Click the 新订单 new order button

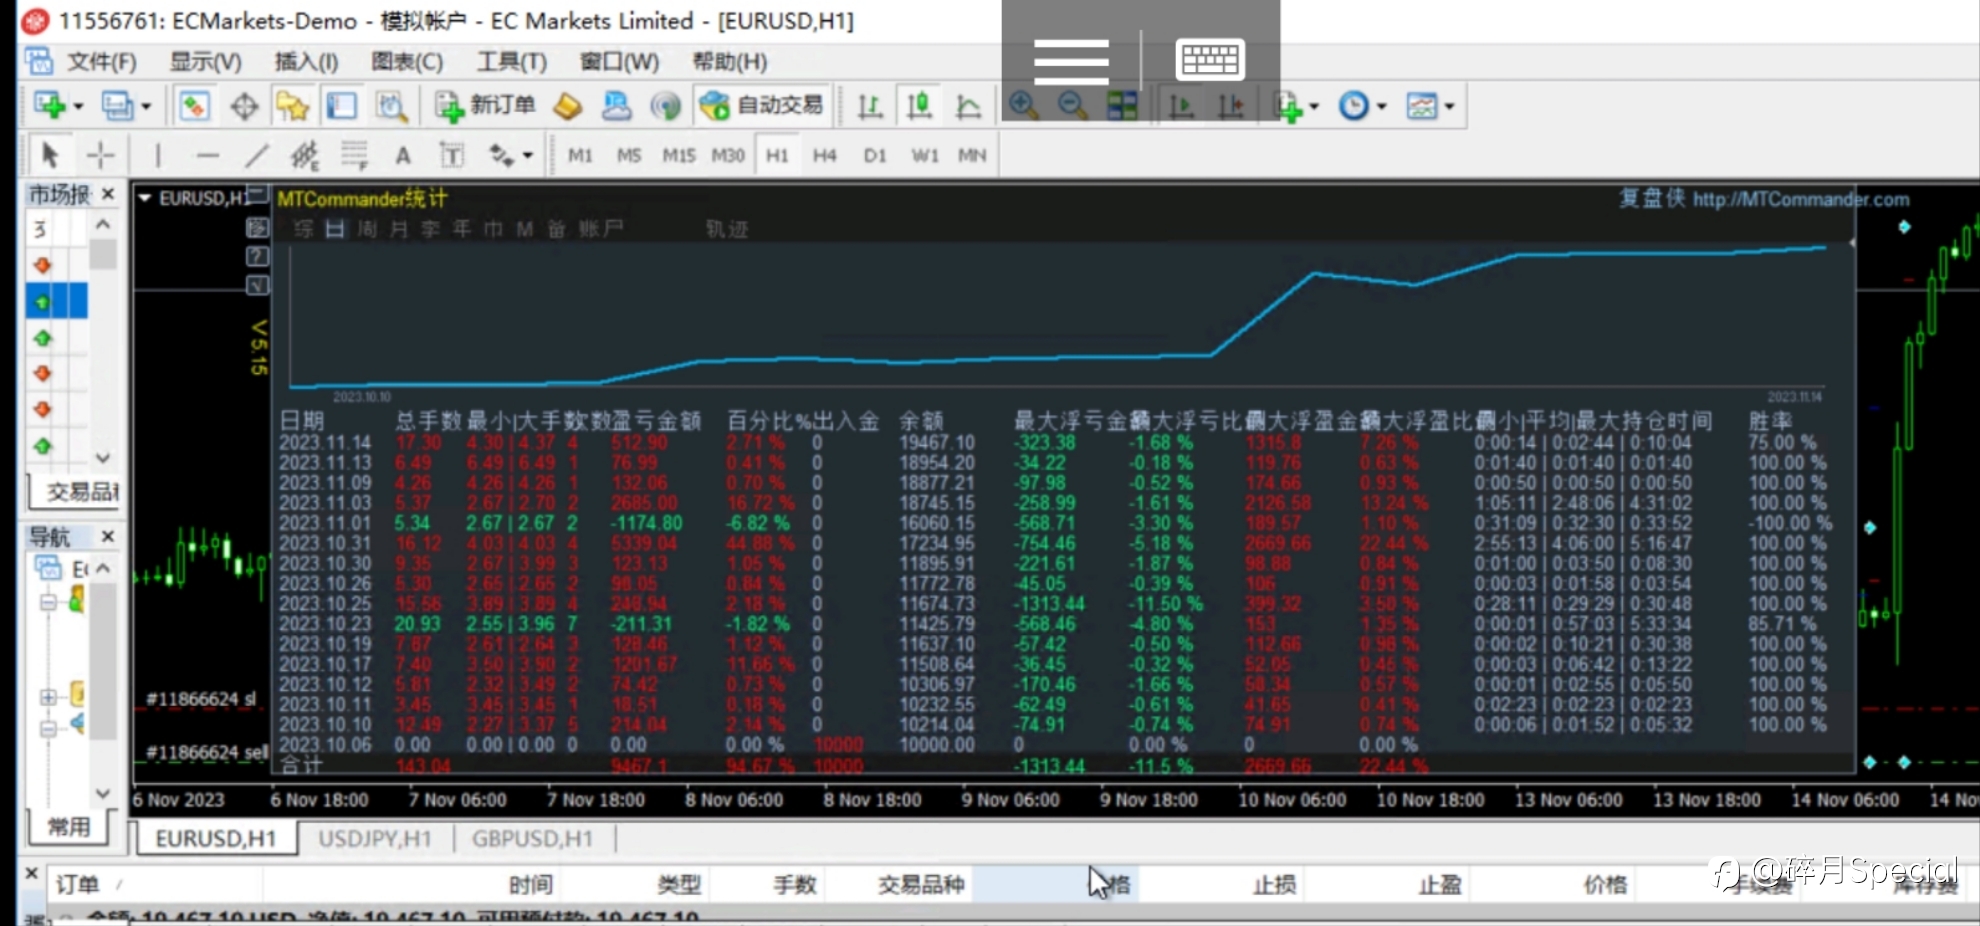point(486,106)
